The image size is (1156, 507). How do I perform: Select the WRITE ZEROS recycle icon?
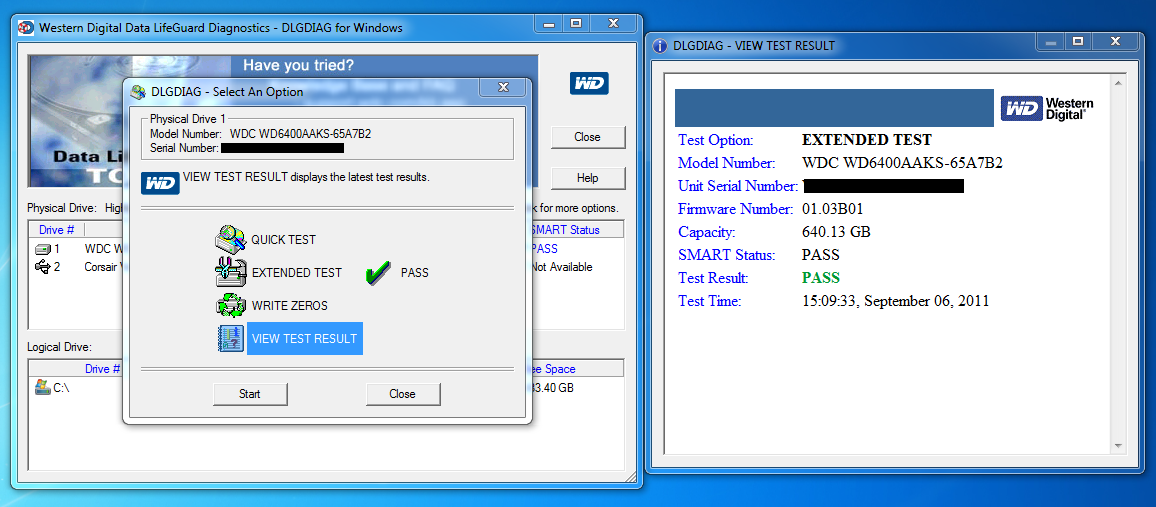[x=230, y=305]
